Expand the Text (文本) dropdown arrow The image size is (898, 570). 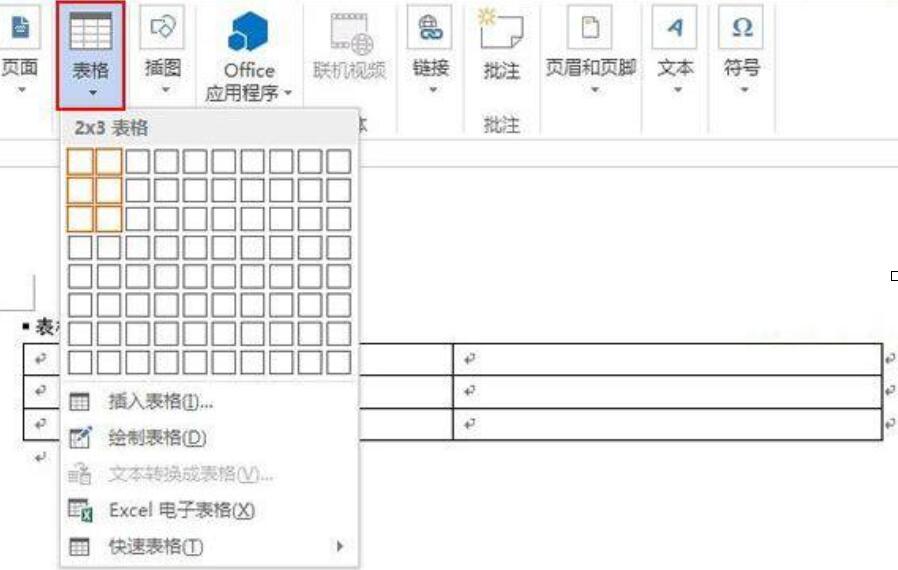678,90
